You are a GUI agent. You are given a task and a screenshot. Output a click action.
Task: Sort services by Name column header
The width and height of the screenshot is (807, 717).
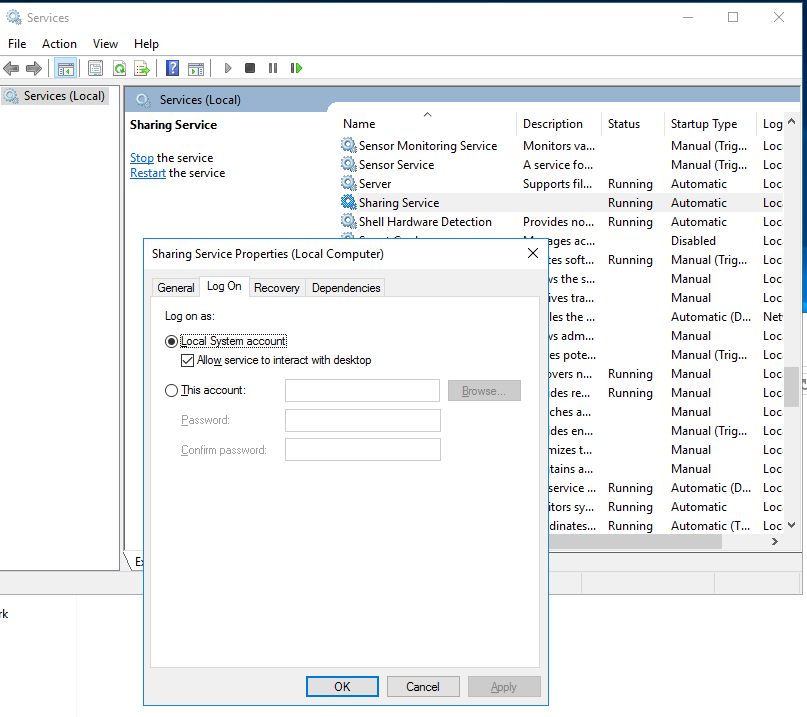click(x=427, y=124)
